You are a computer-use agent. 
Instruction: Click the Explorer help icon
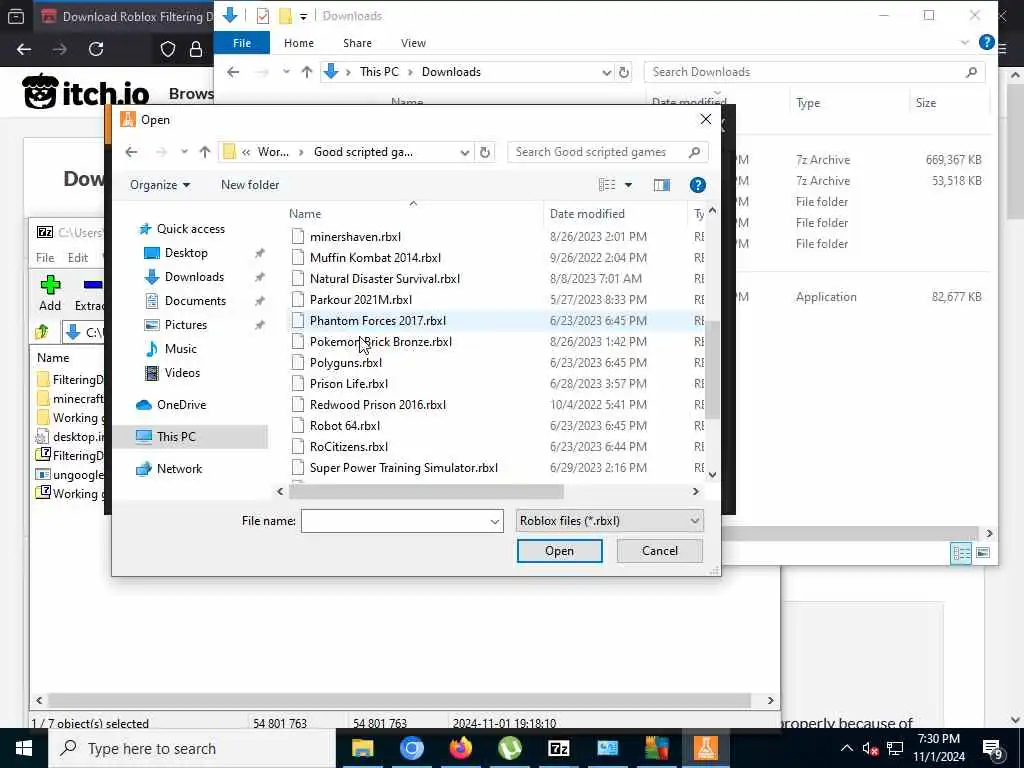(x=986, y=42)
